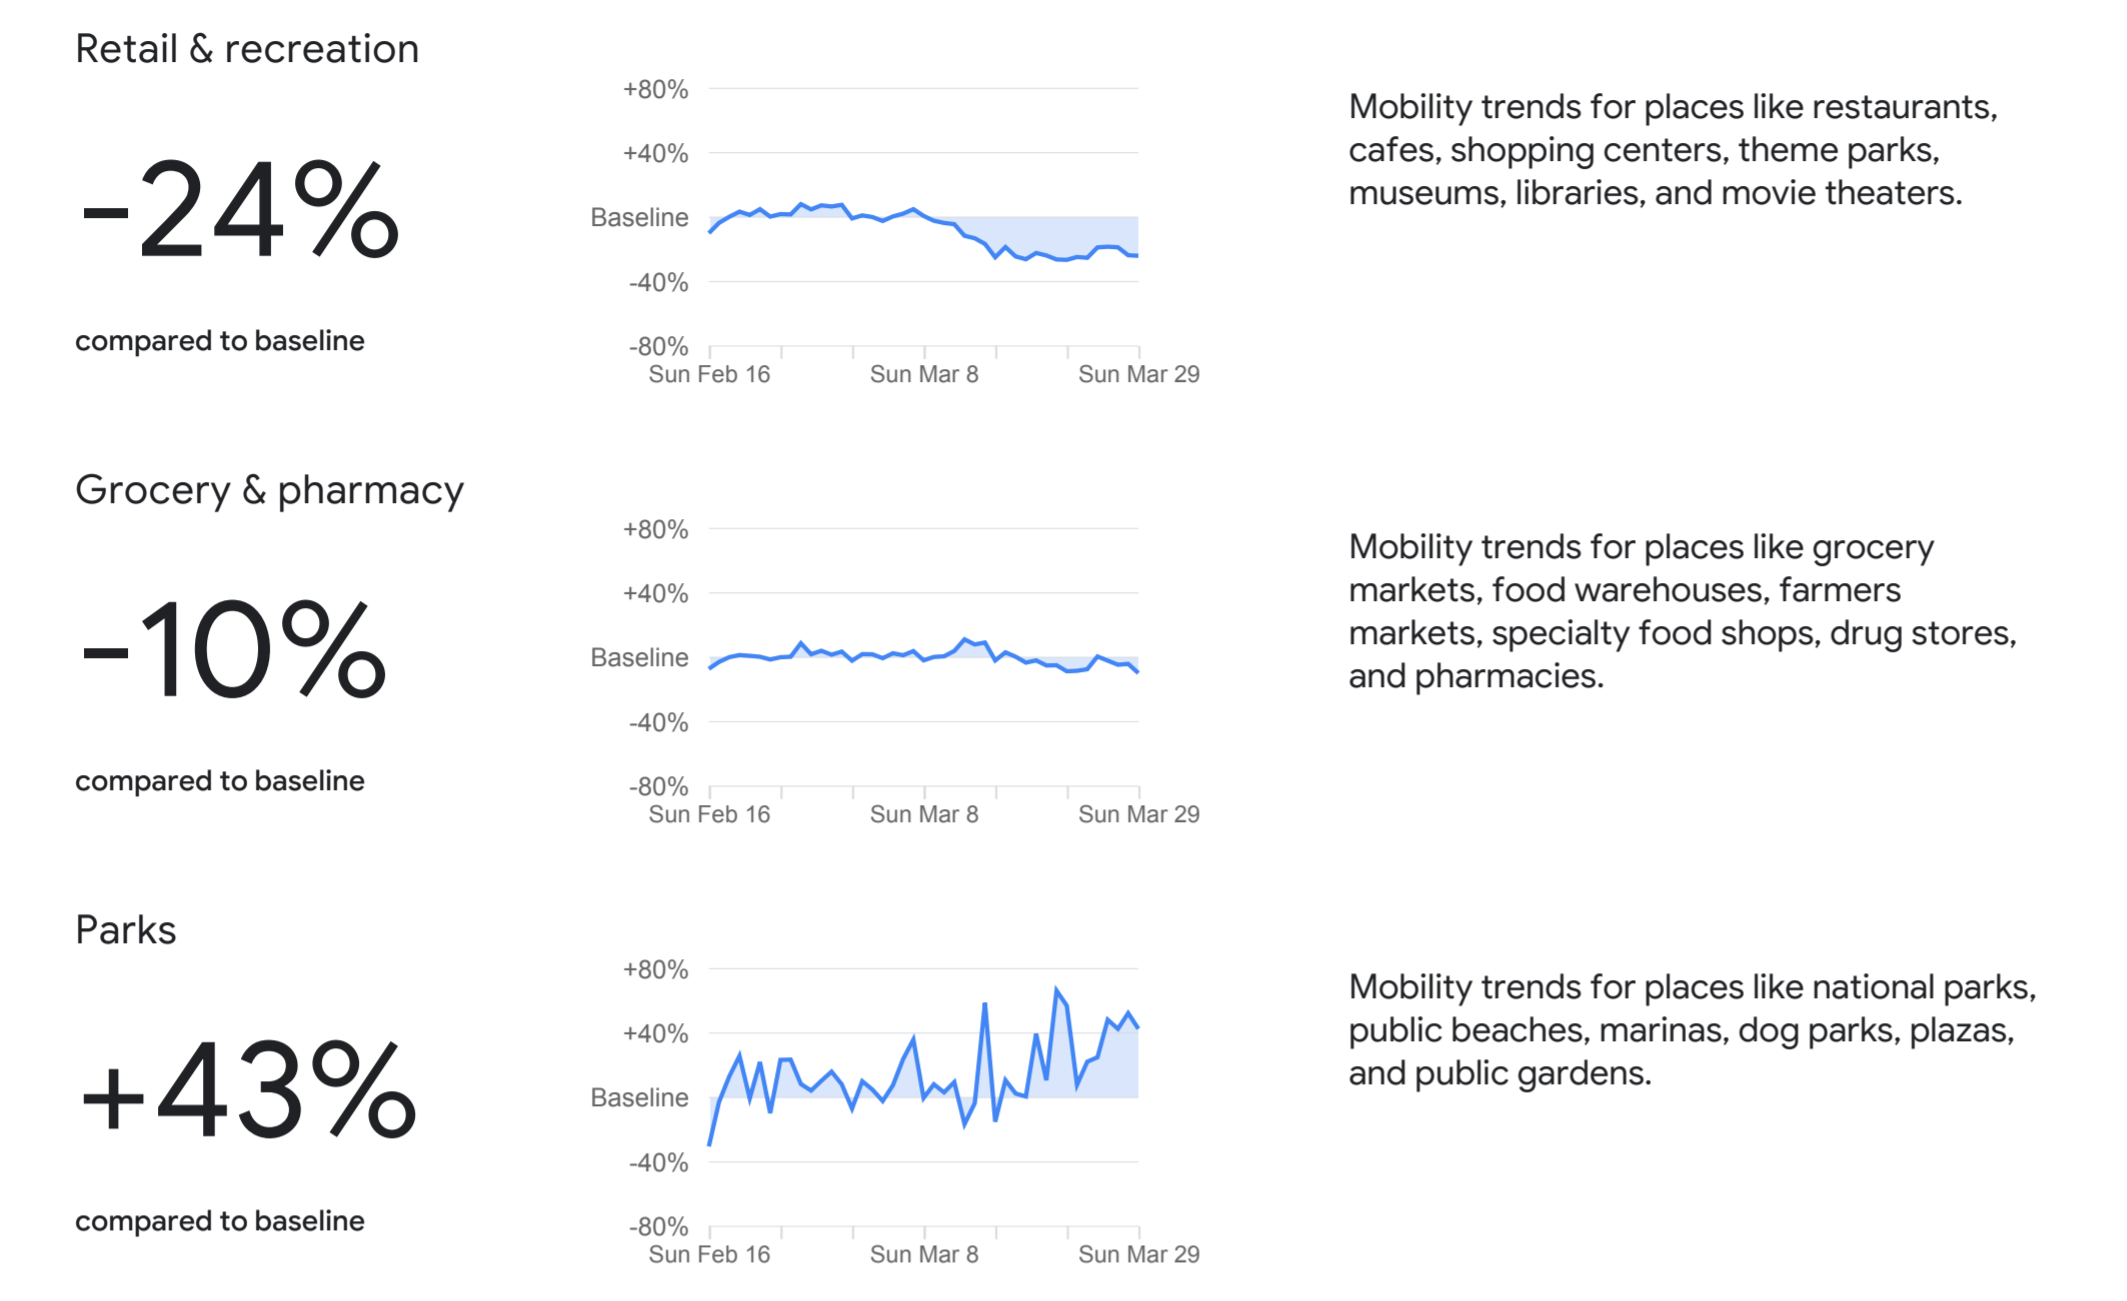Click "Sun Feb 16" on Grocery chart axis
The height and width of the screenshot is (1301, 2127).
coord(709,814)
